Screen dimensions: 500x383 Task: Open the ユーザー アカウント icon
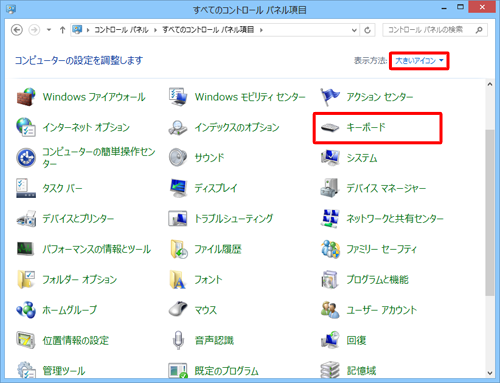pyautogui.click(x=330, y=310)
